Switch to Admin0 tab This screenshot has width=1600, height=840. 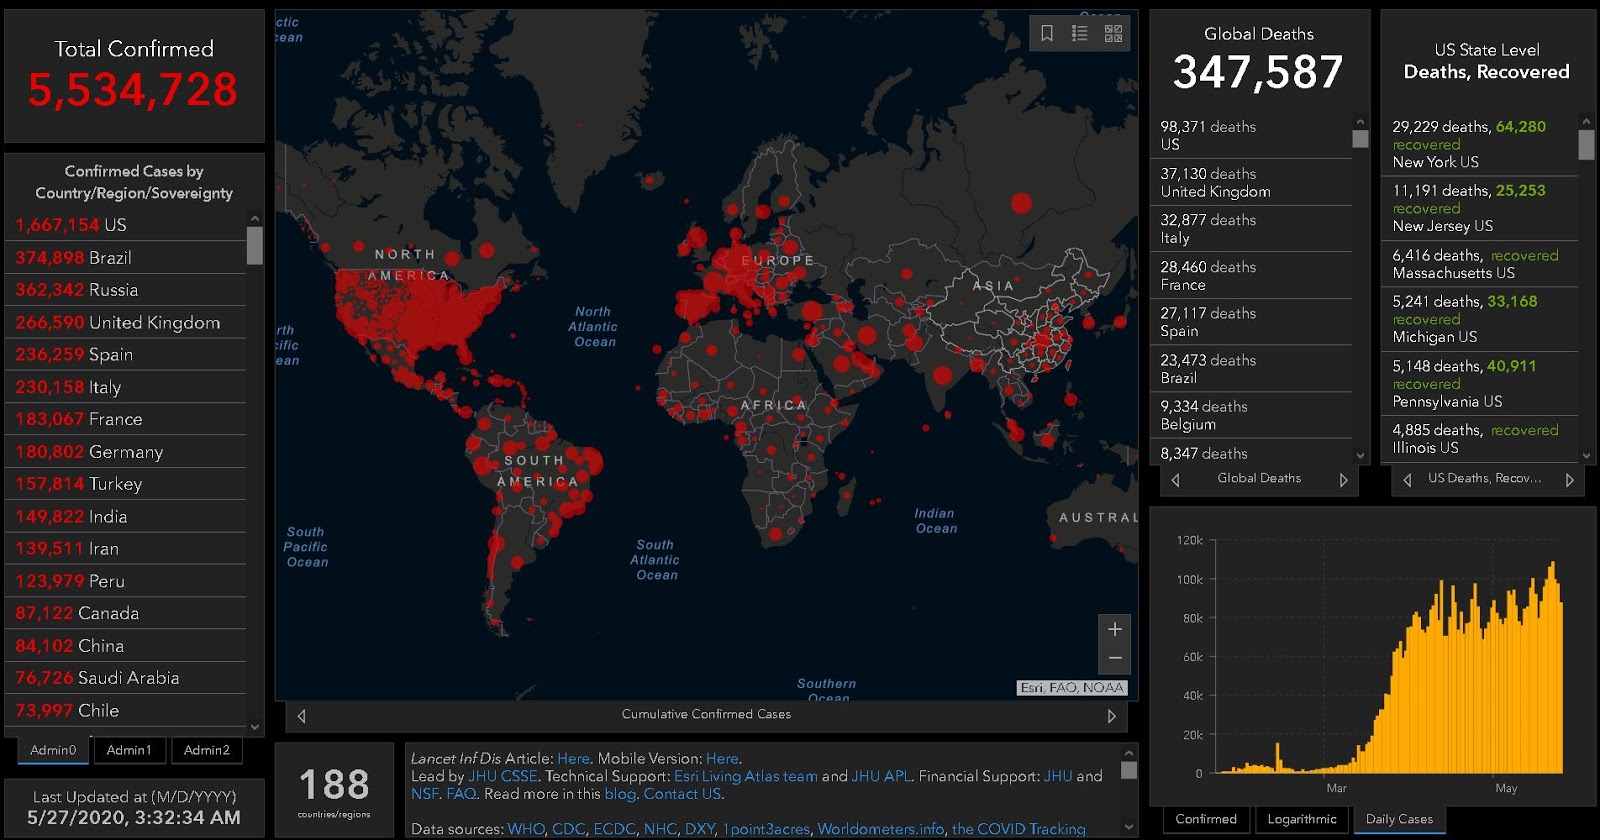click(x=53, y=750)
